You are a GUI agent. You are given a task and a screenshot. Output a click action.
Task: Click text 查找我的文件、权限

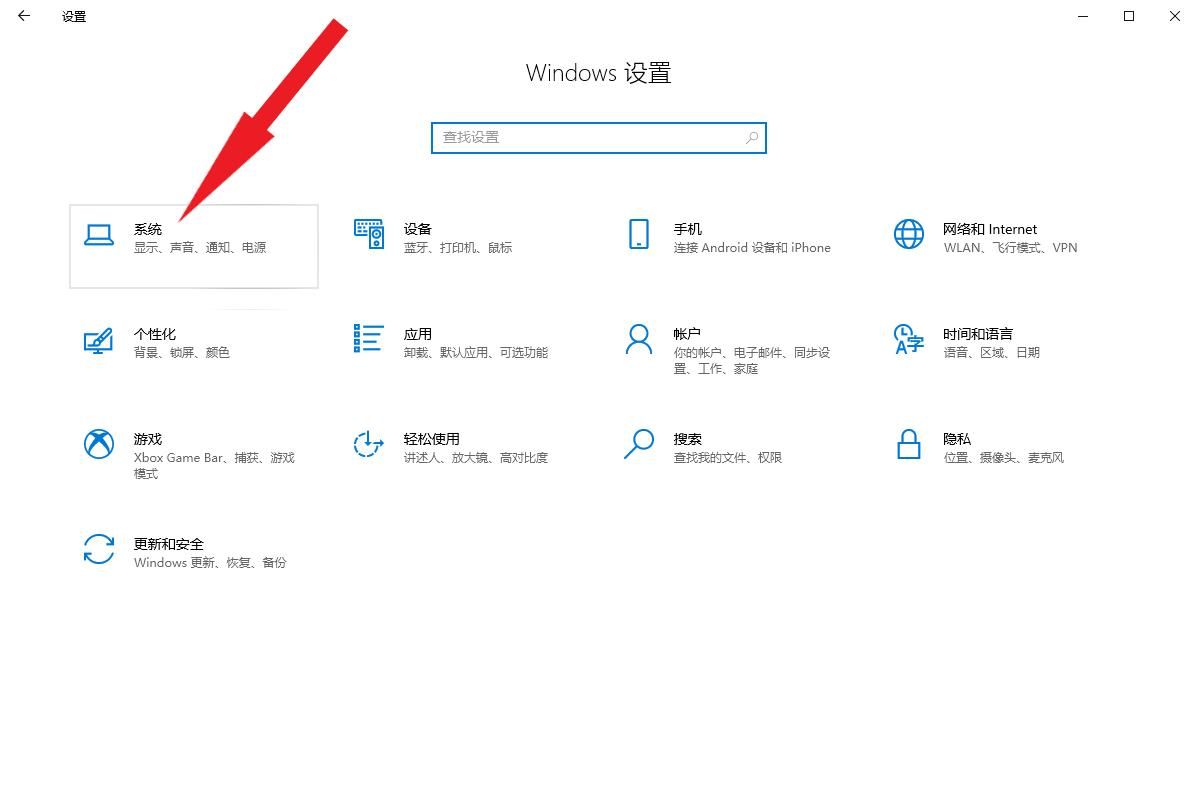click(x=727, y=457)
